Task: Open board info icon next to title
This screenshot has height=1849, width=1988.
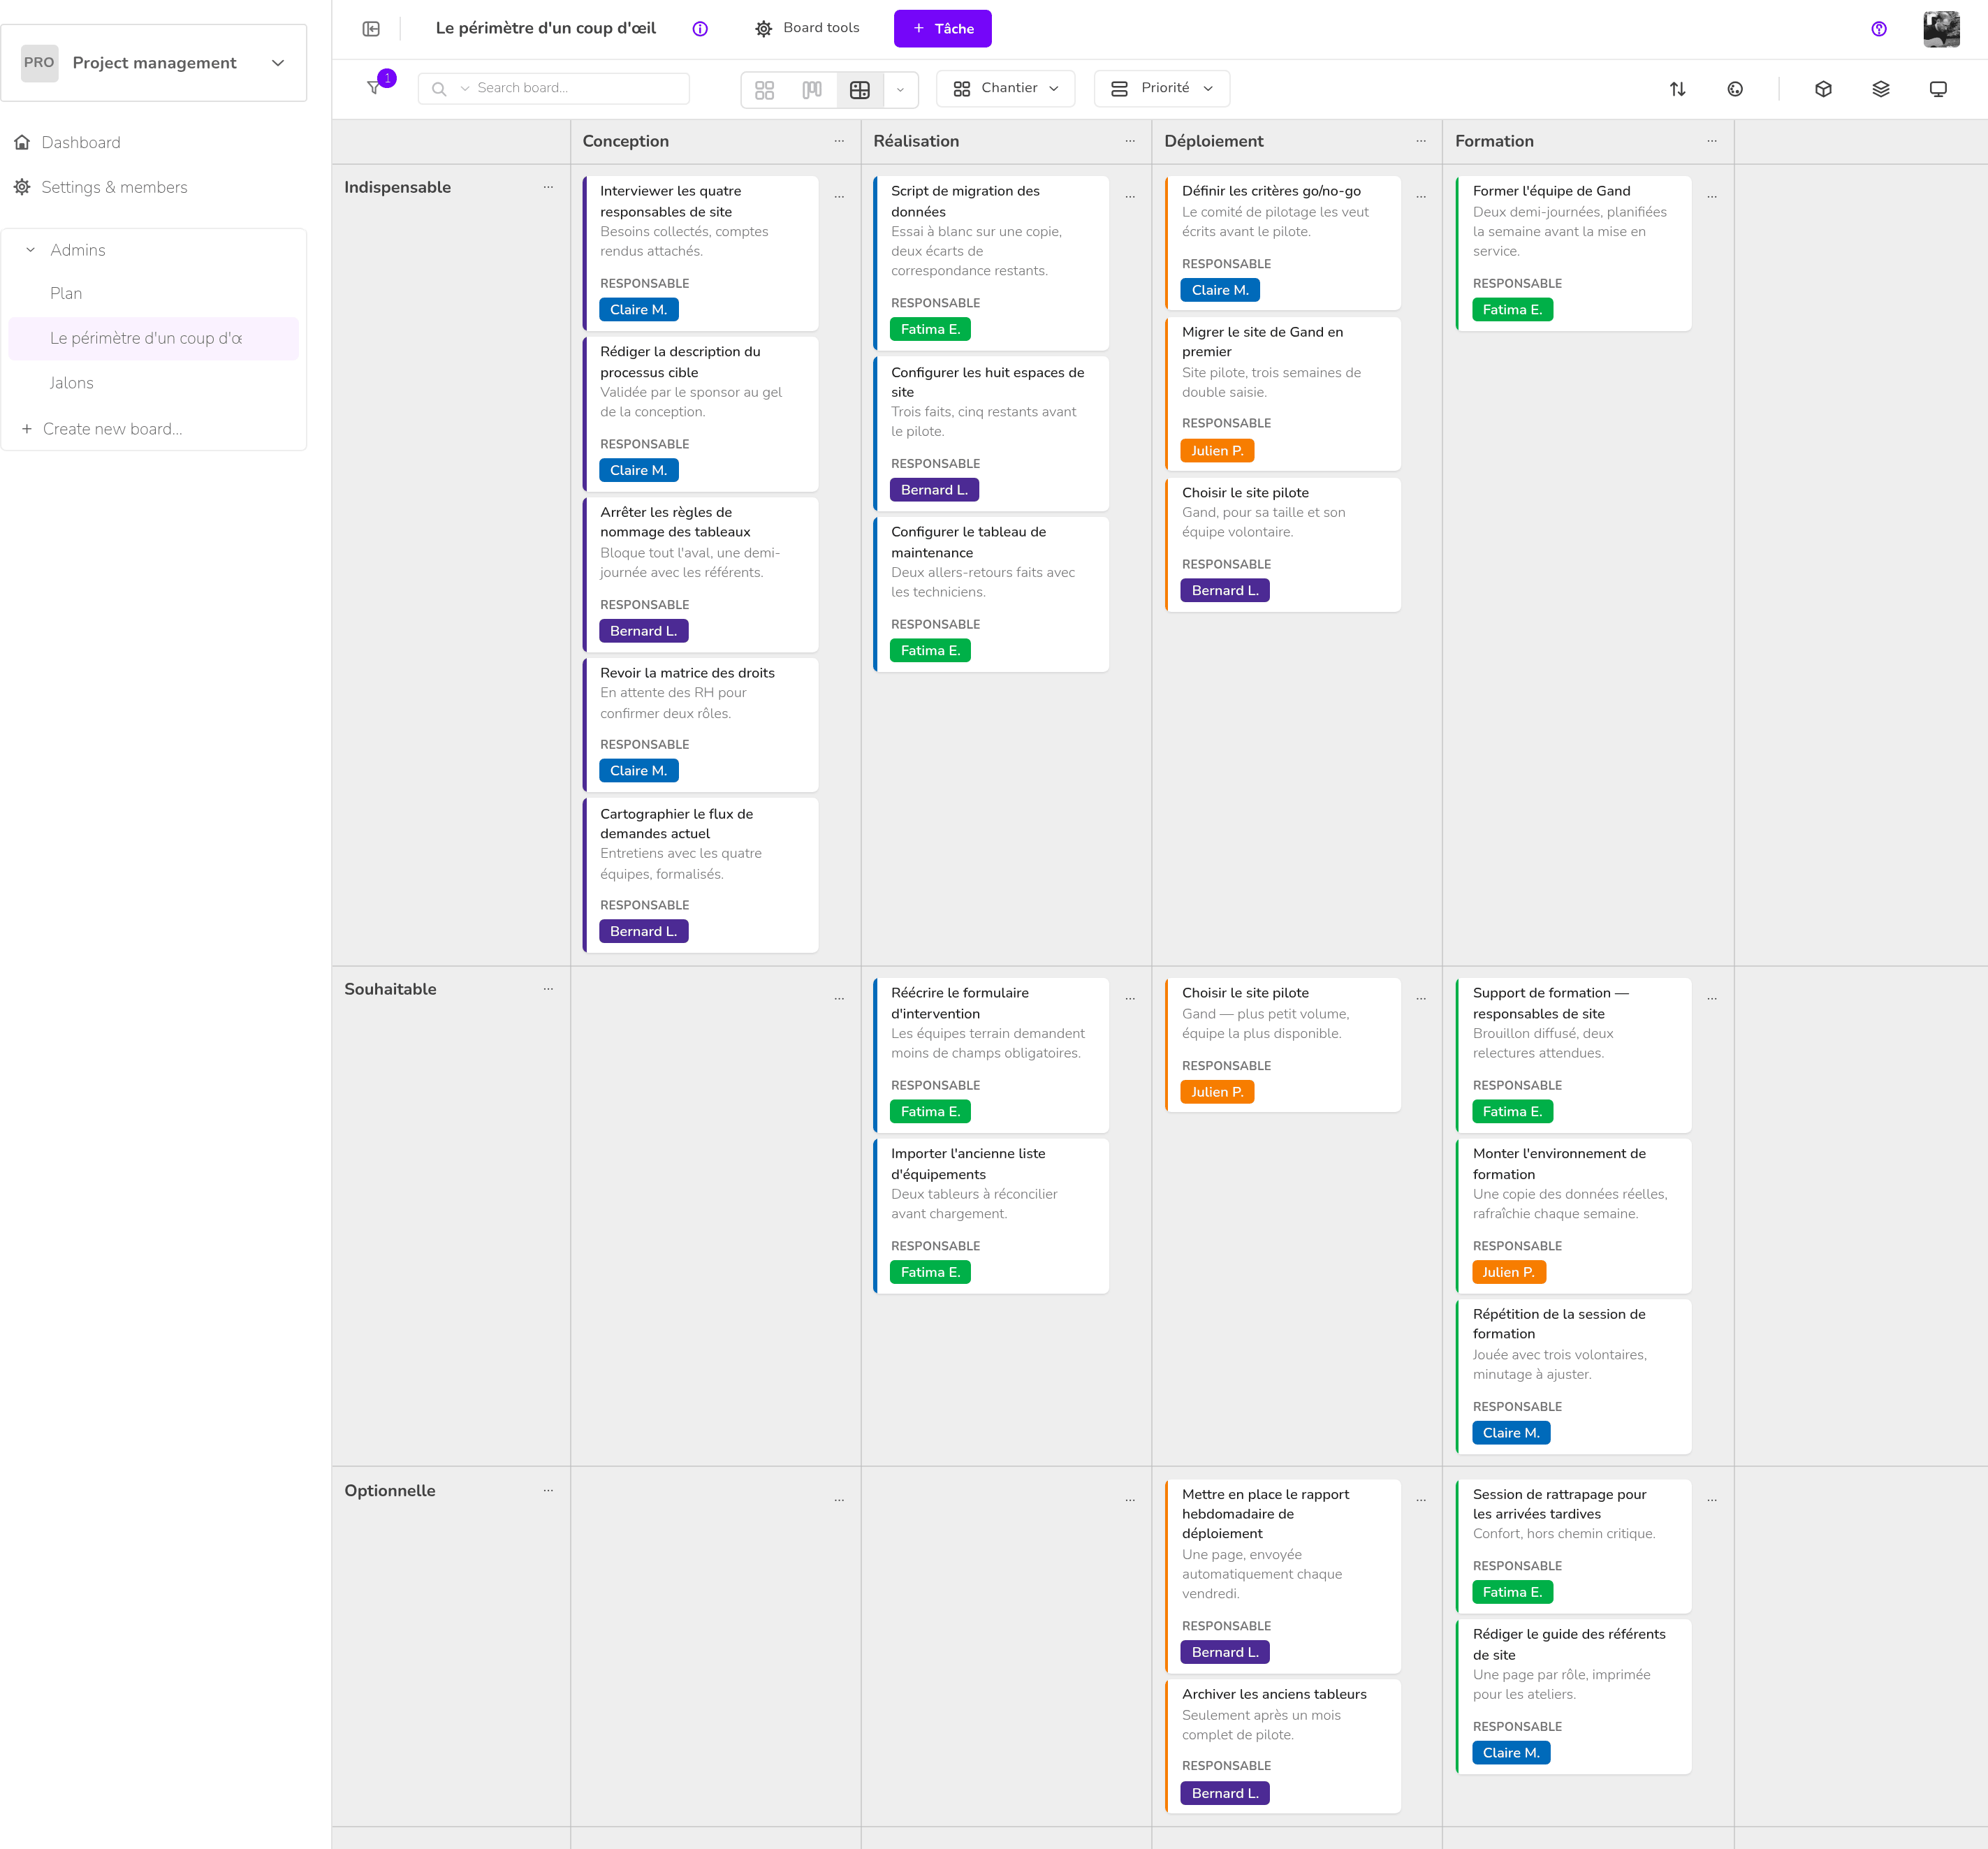Action: 700,29
